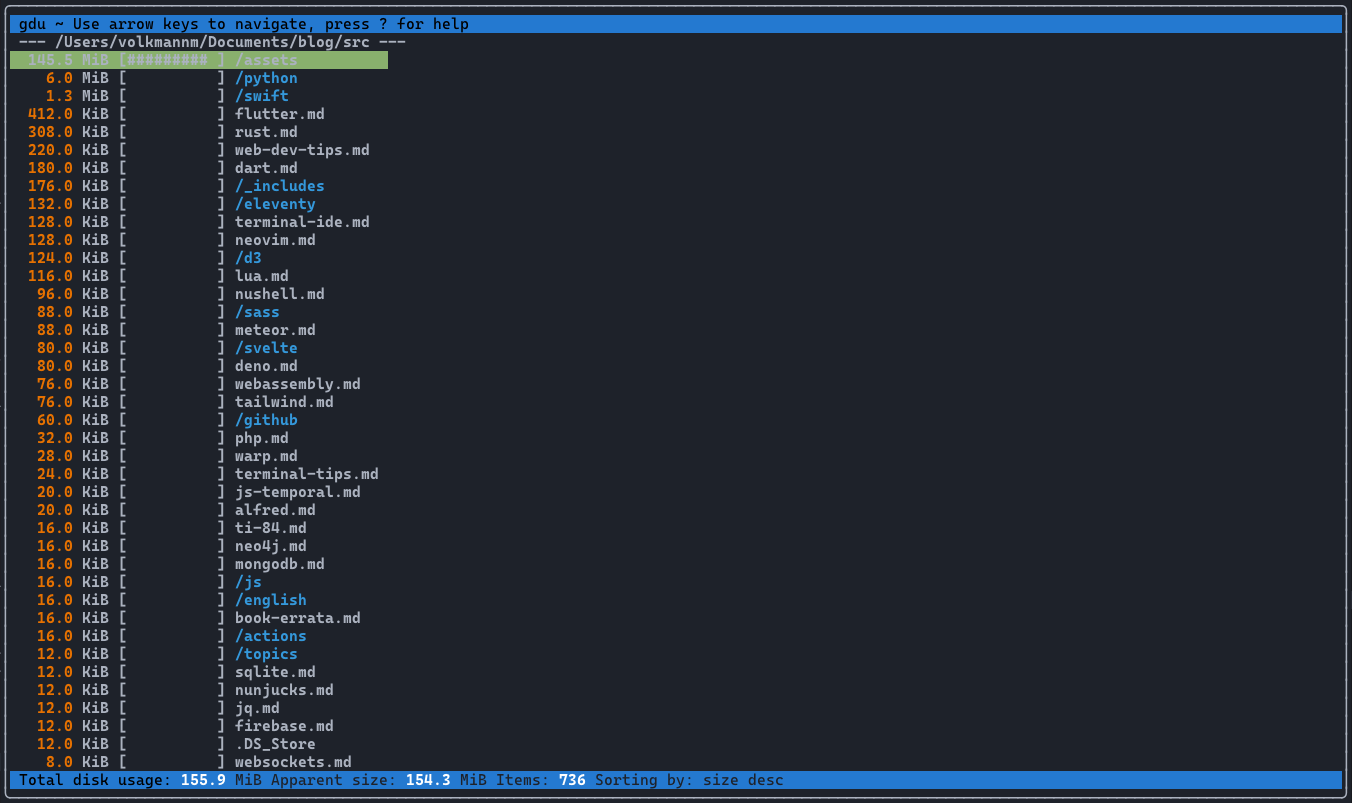Select the terminal-tips.md file
Image resolution: width=1352 pixels, height=803 pixels.
point(306,474)
